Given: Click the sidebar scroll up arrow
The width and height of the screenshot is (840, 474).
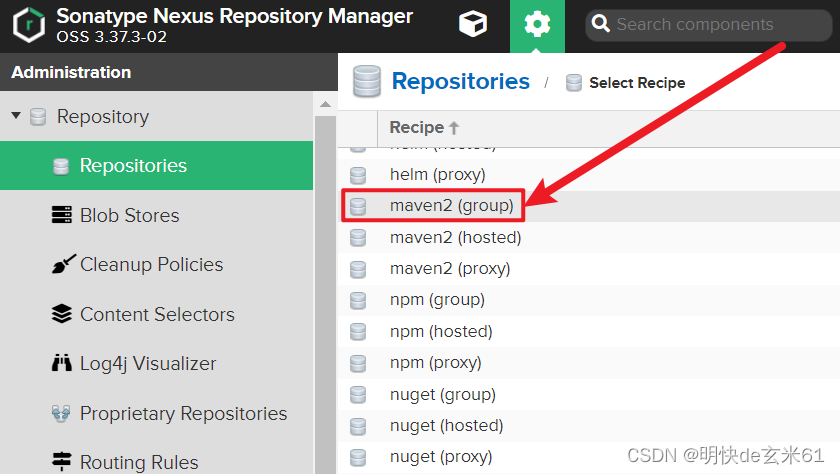Looking at the screenshot, I should coord(325,104).
